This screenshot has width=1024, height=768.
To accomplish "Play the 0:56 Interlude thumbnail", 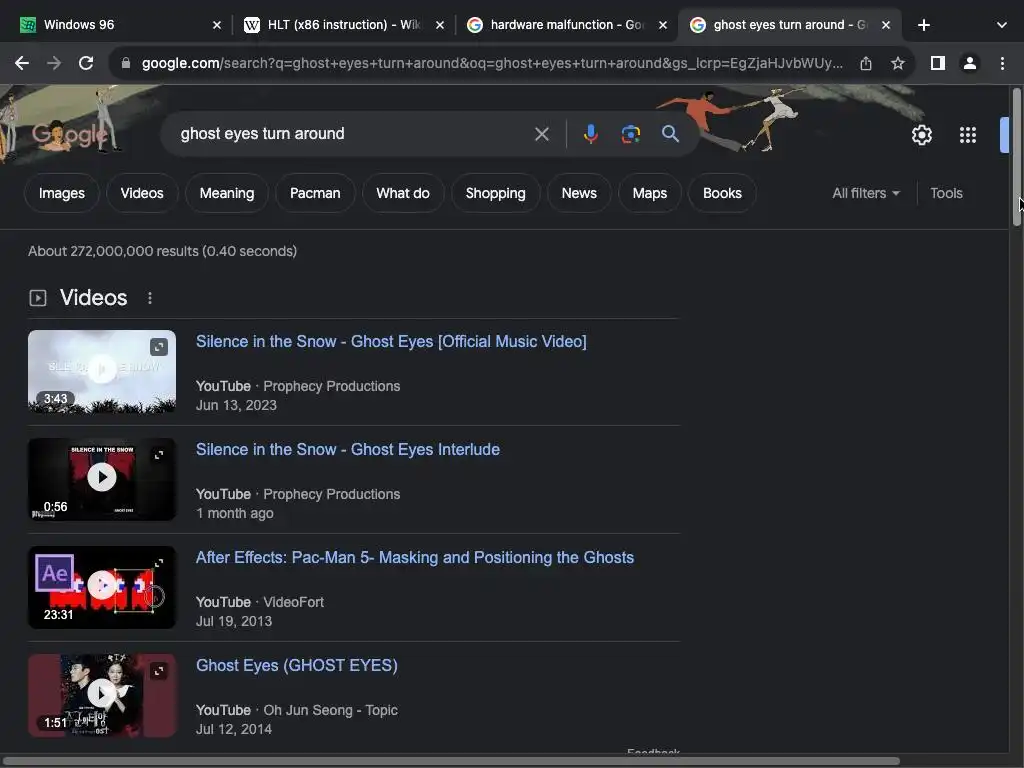I will [102, 479].
